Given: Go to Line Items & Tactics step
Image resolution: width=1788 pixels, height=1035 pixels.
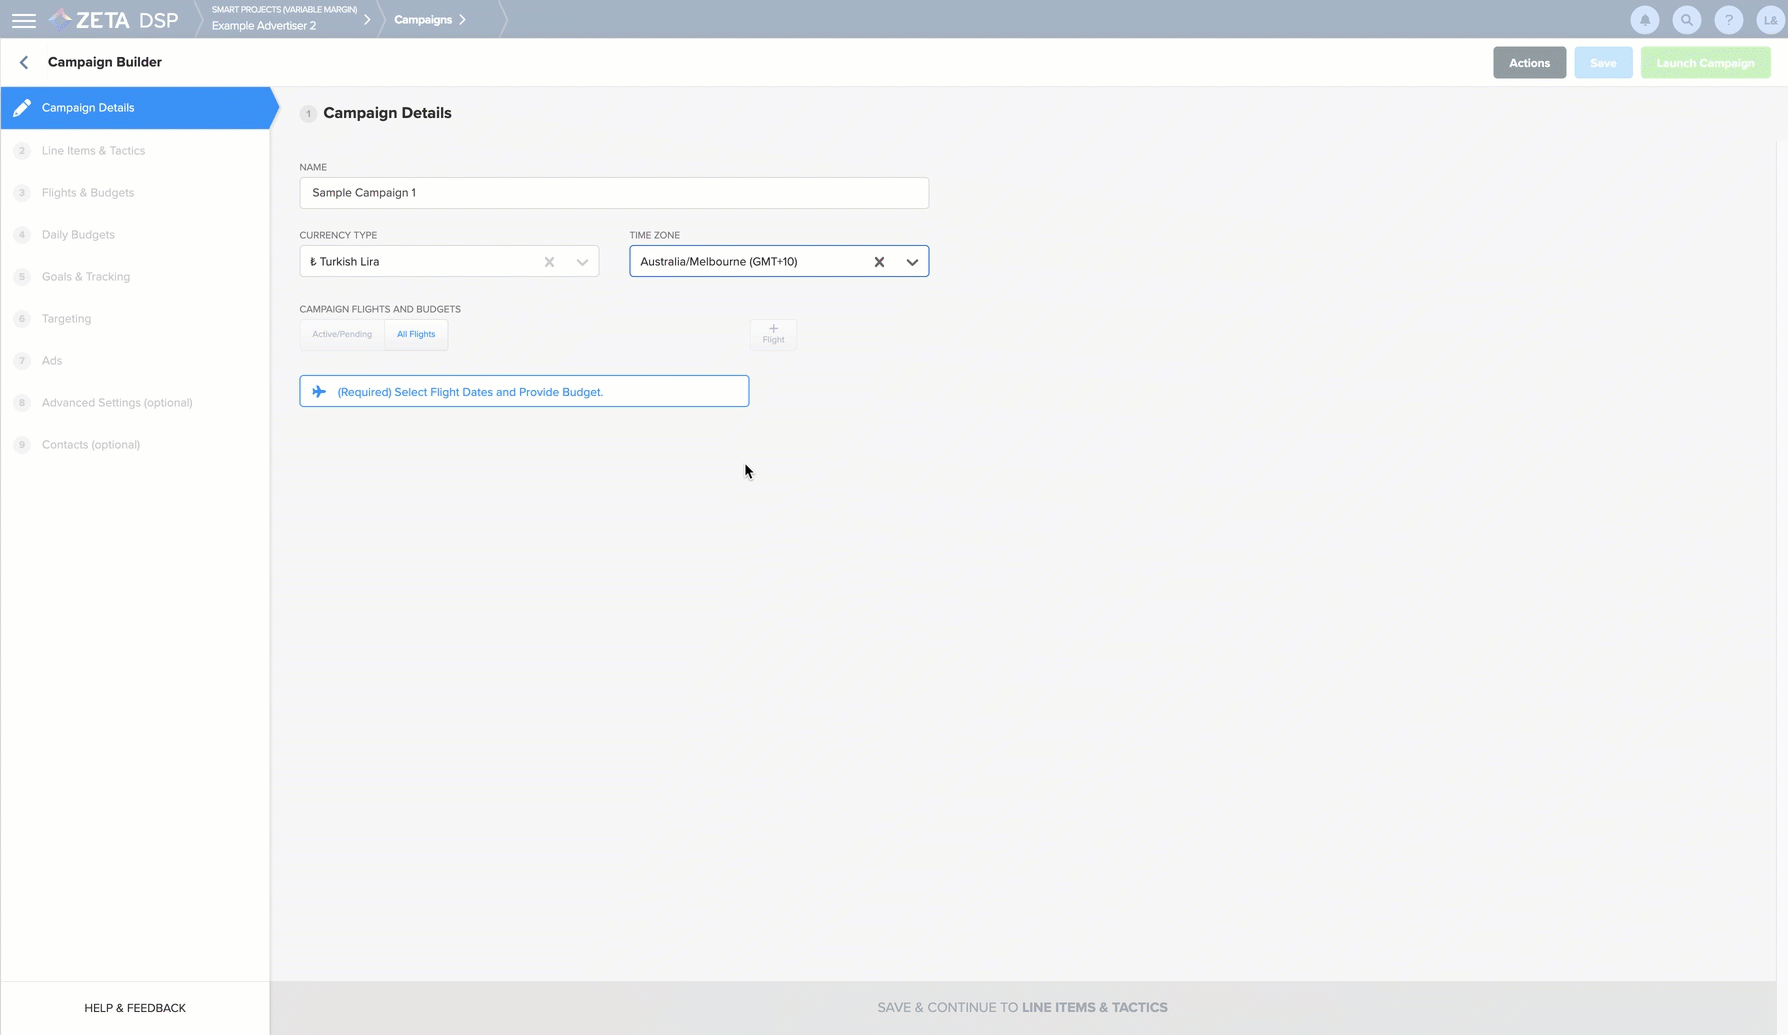Looking at the screenshot, I should (93, 151).
